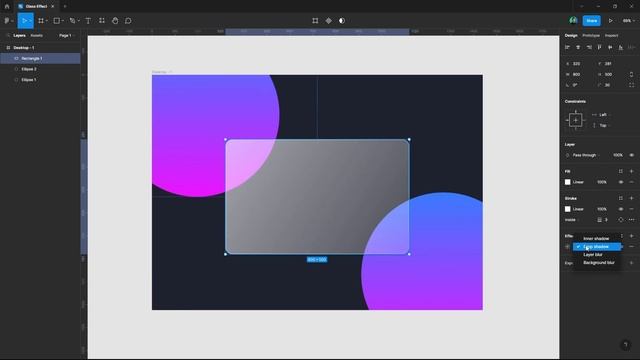Open advanced stroke options three-dots icon

(x=631, y=220)
